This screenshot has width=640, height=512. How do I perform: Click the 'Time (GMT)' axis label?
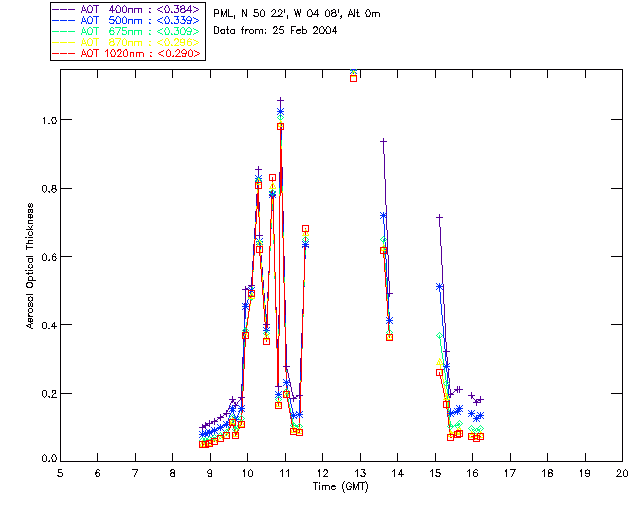(x=341, y=487)
